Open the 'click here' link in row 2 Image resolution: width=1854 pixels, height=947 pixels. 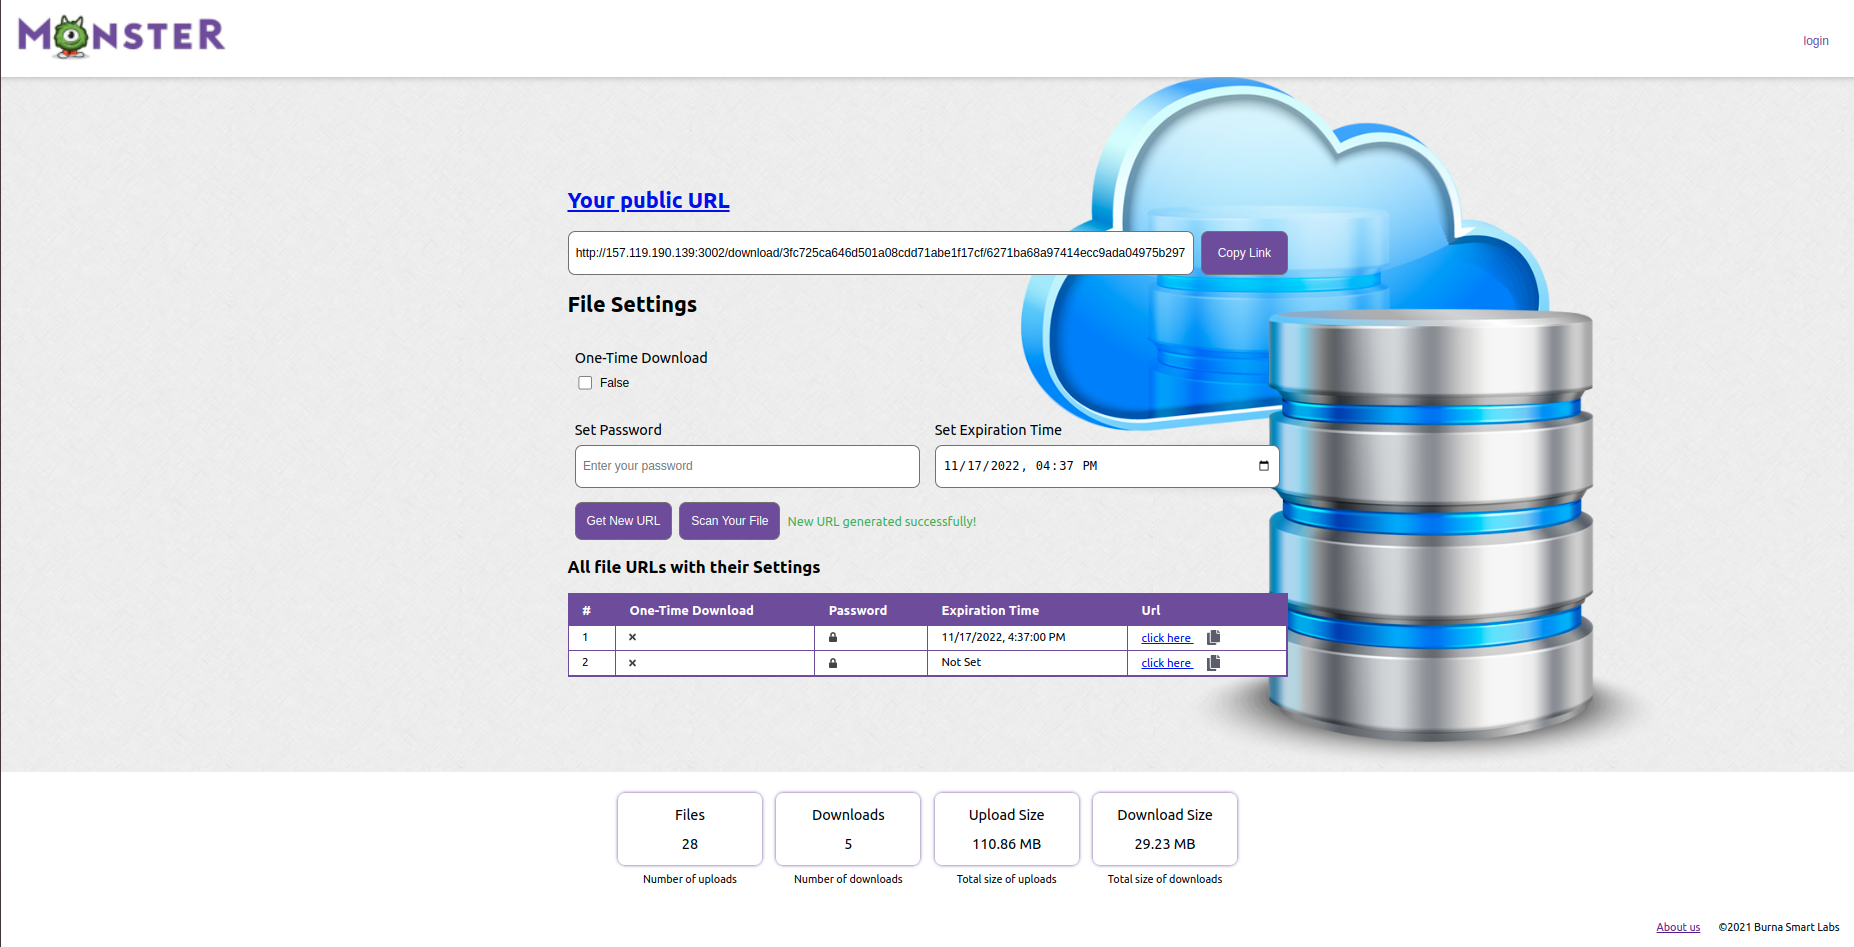pos(1167,663)
